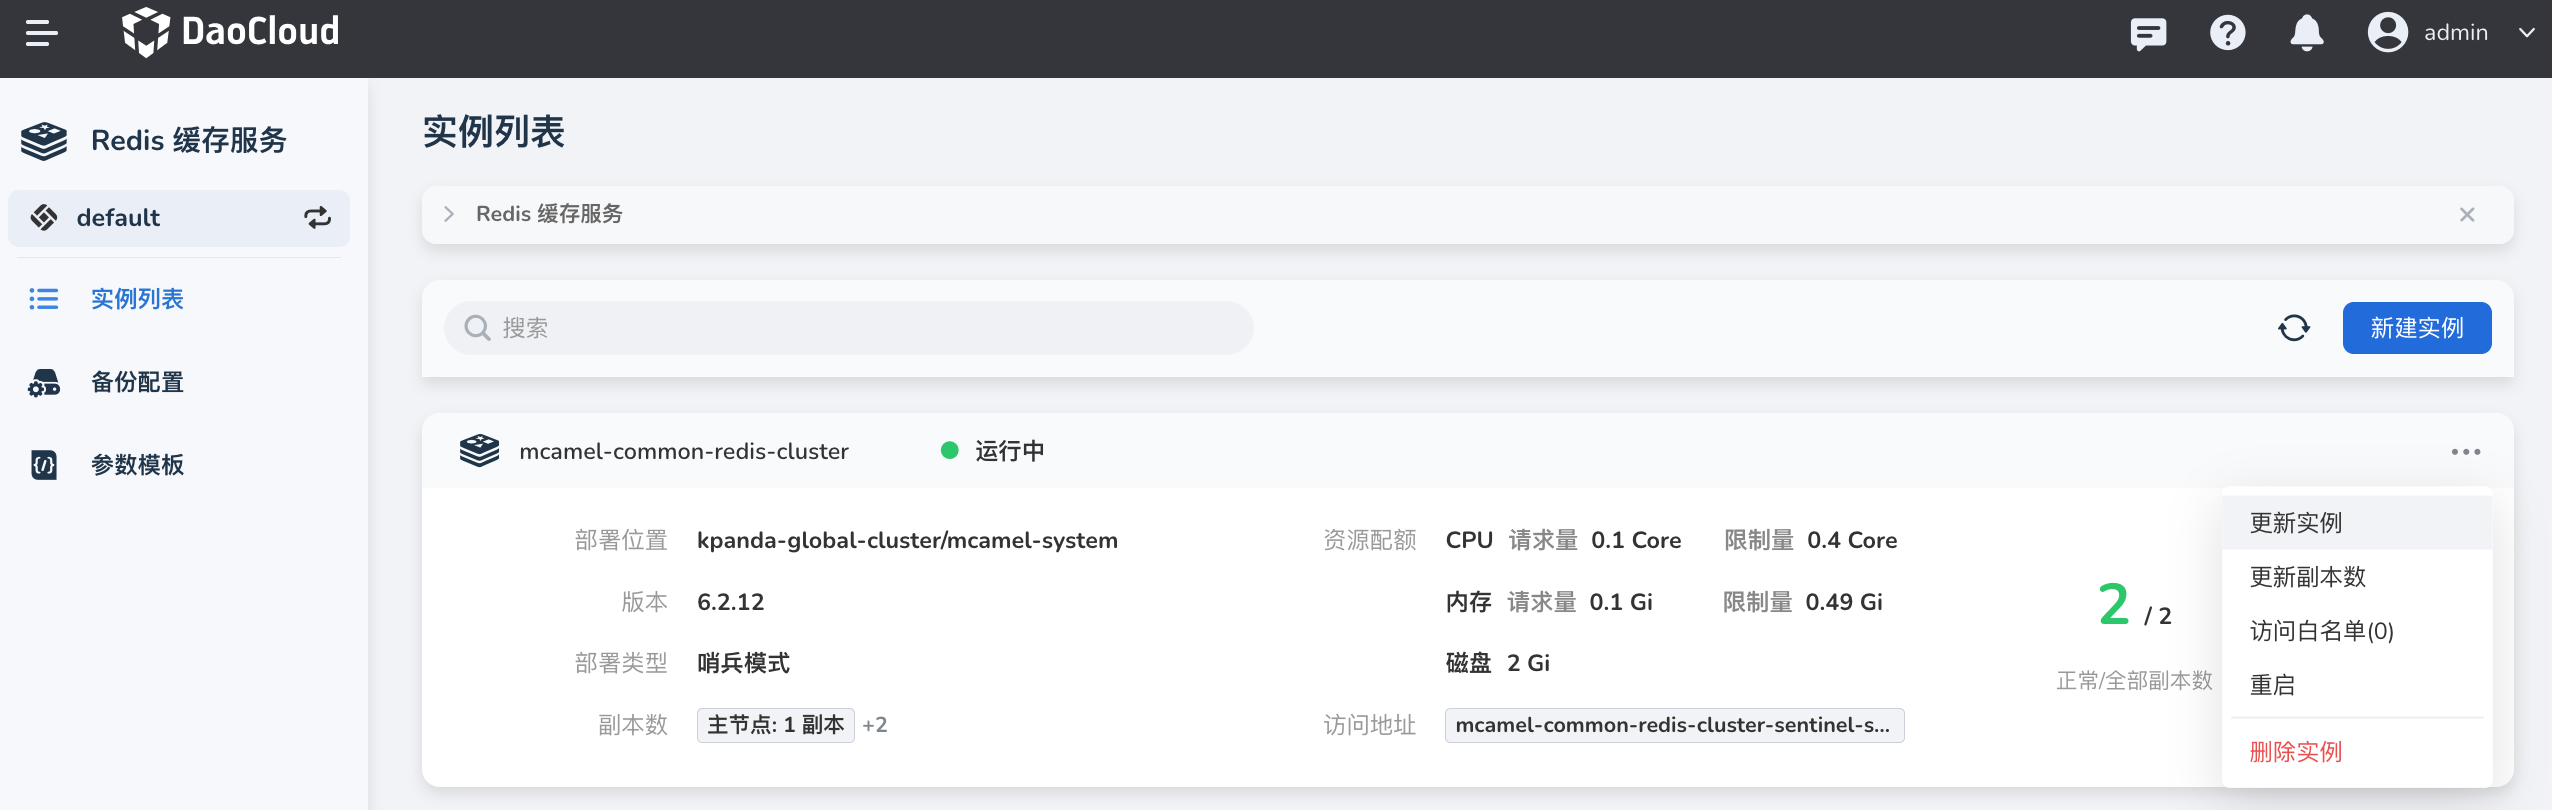Select 更新实例 from the context menu

click(2296, 523)
